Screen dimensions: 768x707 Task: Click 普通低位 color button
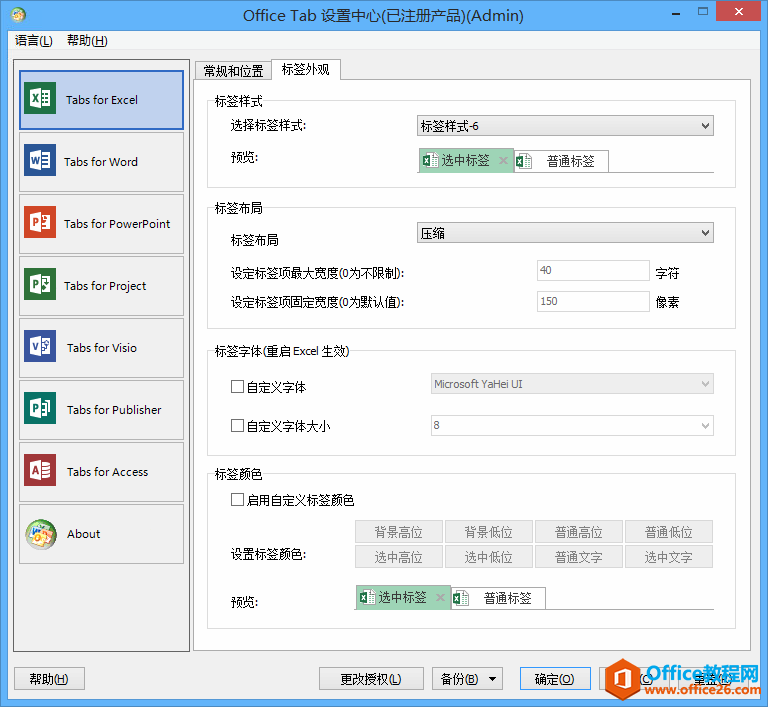click(x=669, y=532)
